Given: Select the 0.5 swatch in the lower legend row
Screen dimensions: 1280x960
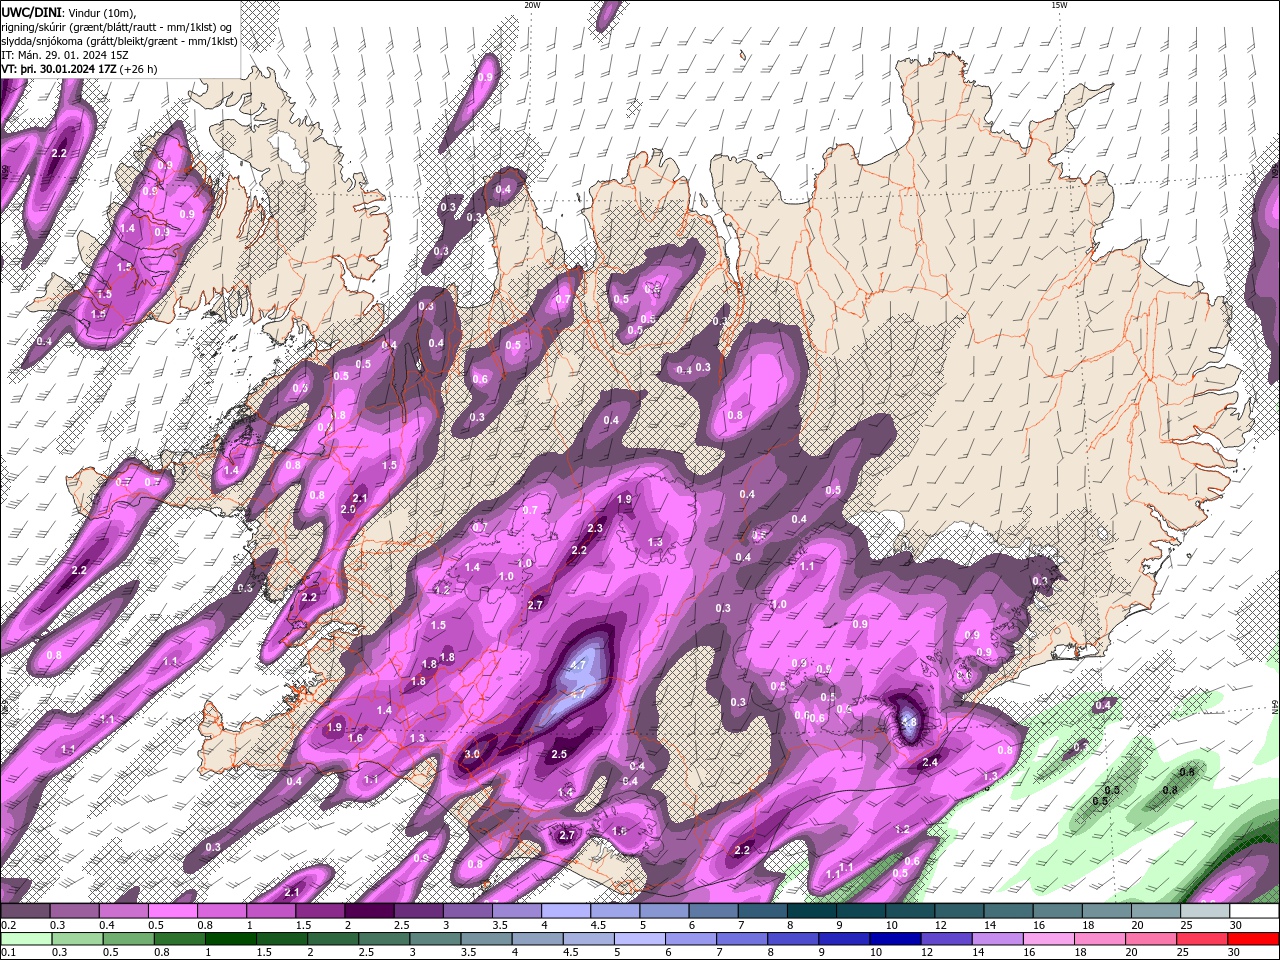Looking at the screenshot, I should (x=128, y=939).
